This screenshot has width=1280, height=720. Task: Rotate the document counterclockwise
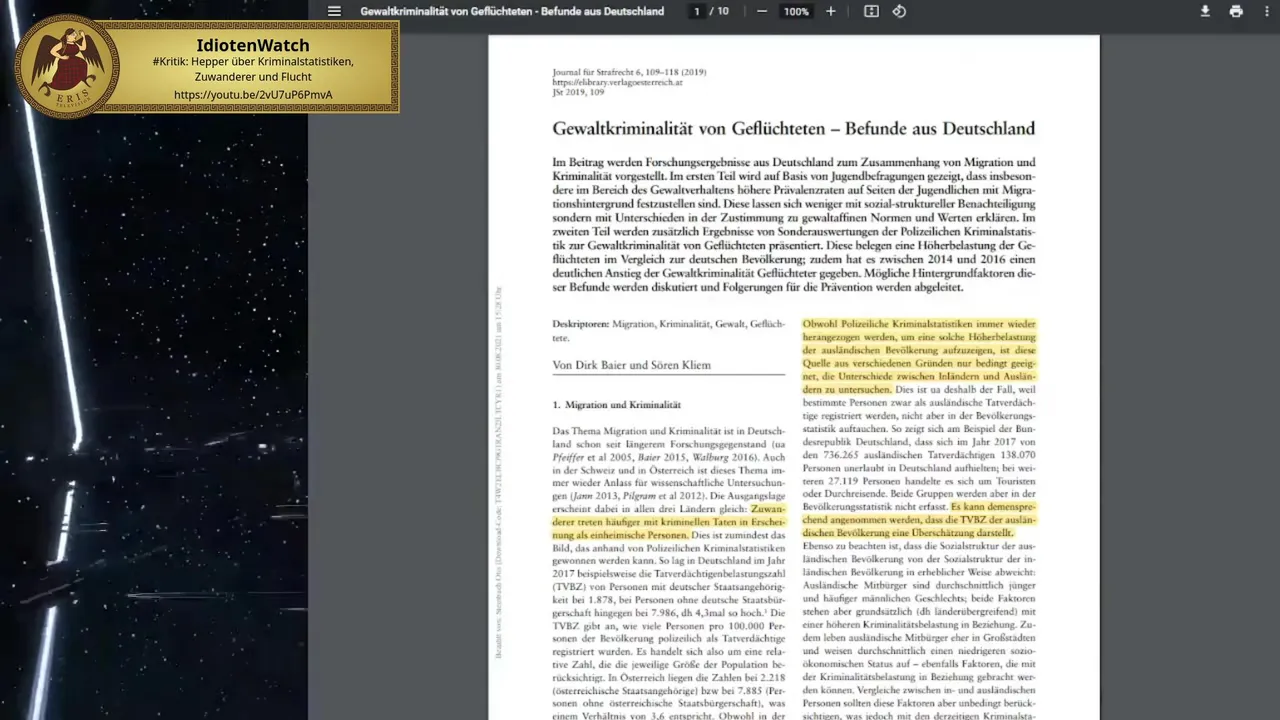(x=899, y=11)
